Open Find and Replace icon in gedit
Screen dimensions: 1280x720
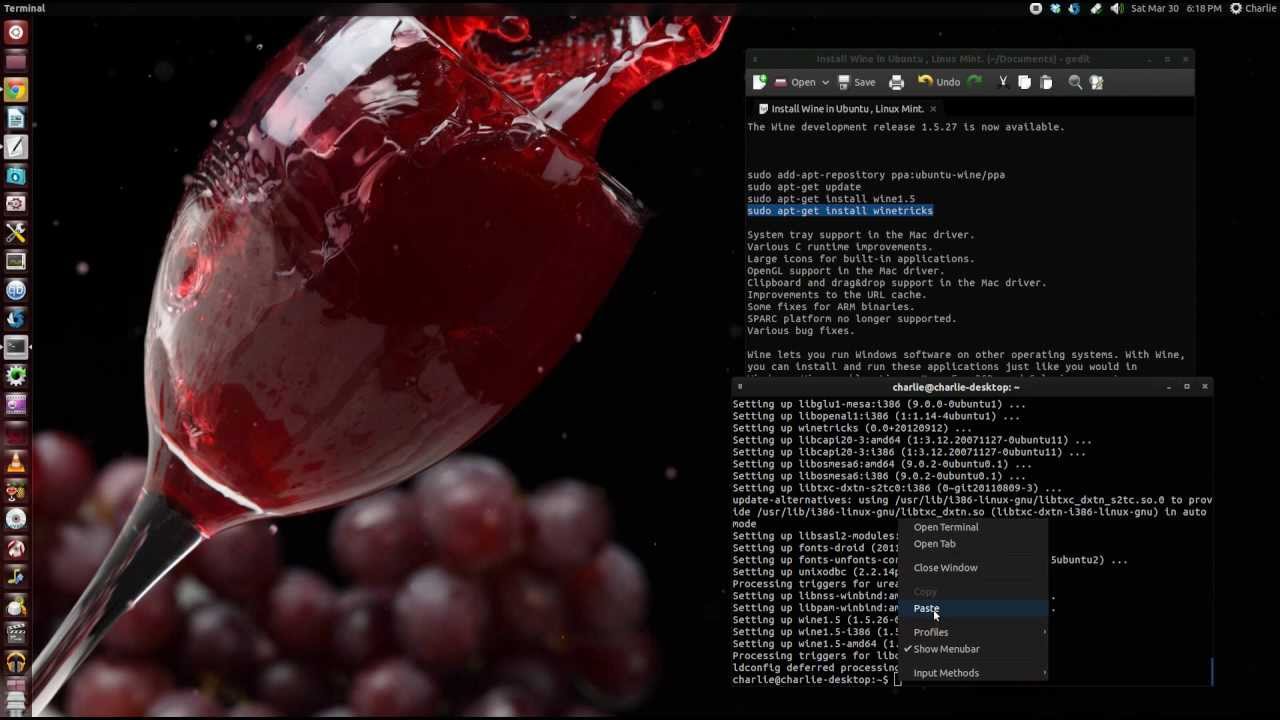pyautogui.click(x=1097, y=82)
